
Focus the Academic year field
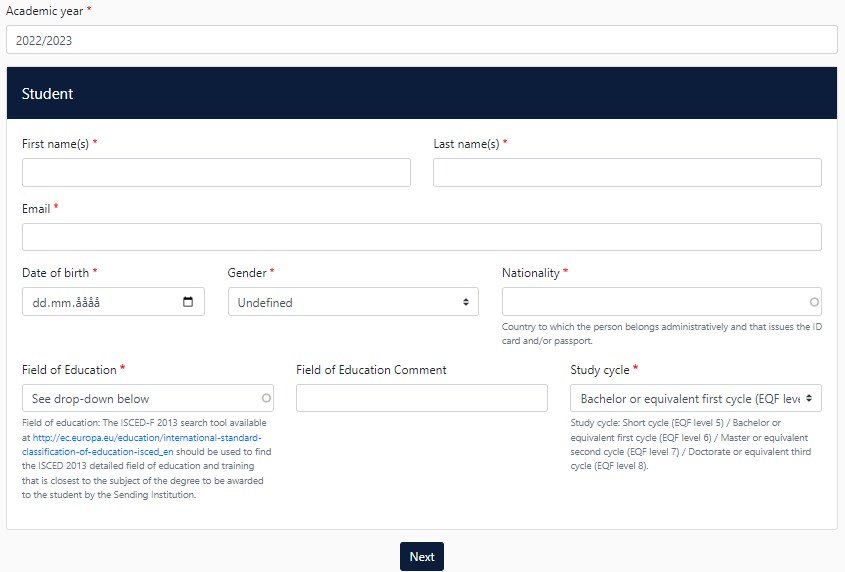tap(421, 40)
